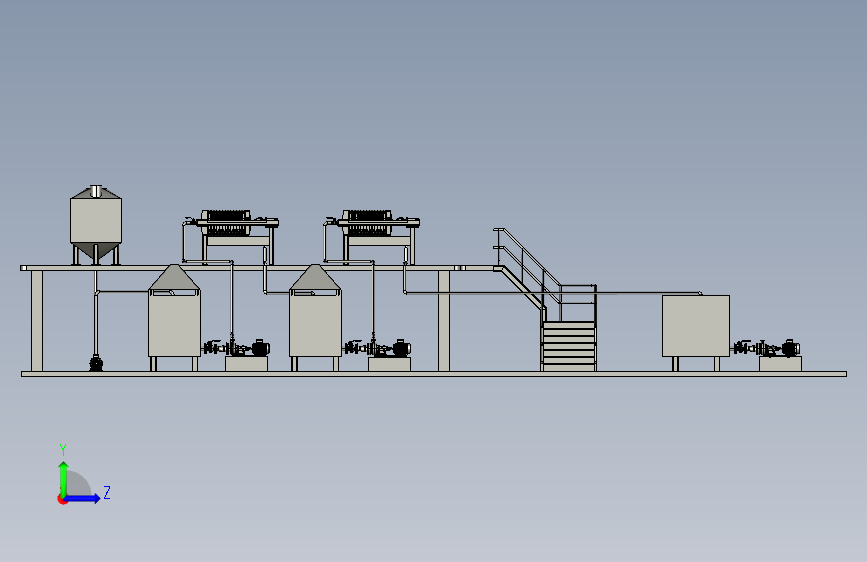The image size is (867, 562).
Task: Click the "Y" axis label
Action: click(x=63, y=449)
